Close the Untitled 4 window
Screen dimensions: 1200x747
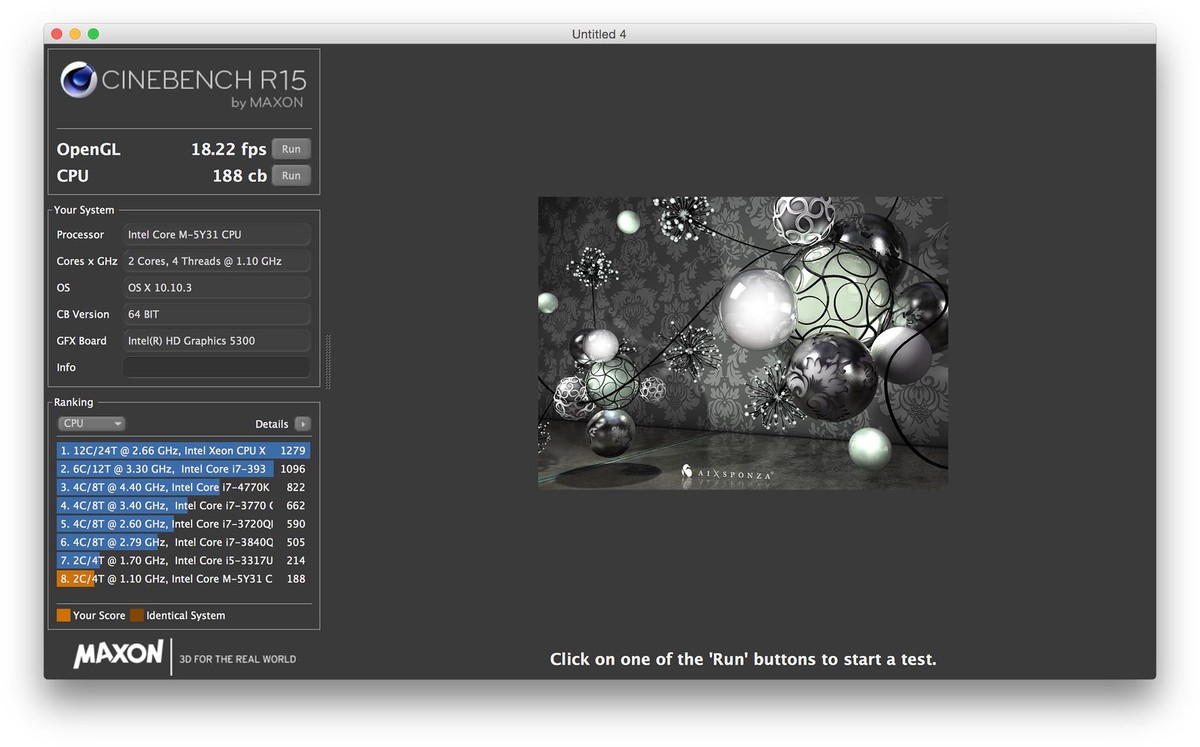(x=57, y=34)
